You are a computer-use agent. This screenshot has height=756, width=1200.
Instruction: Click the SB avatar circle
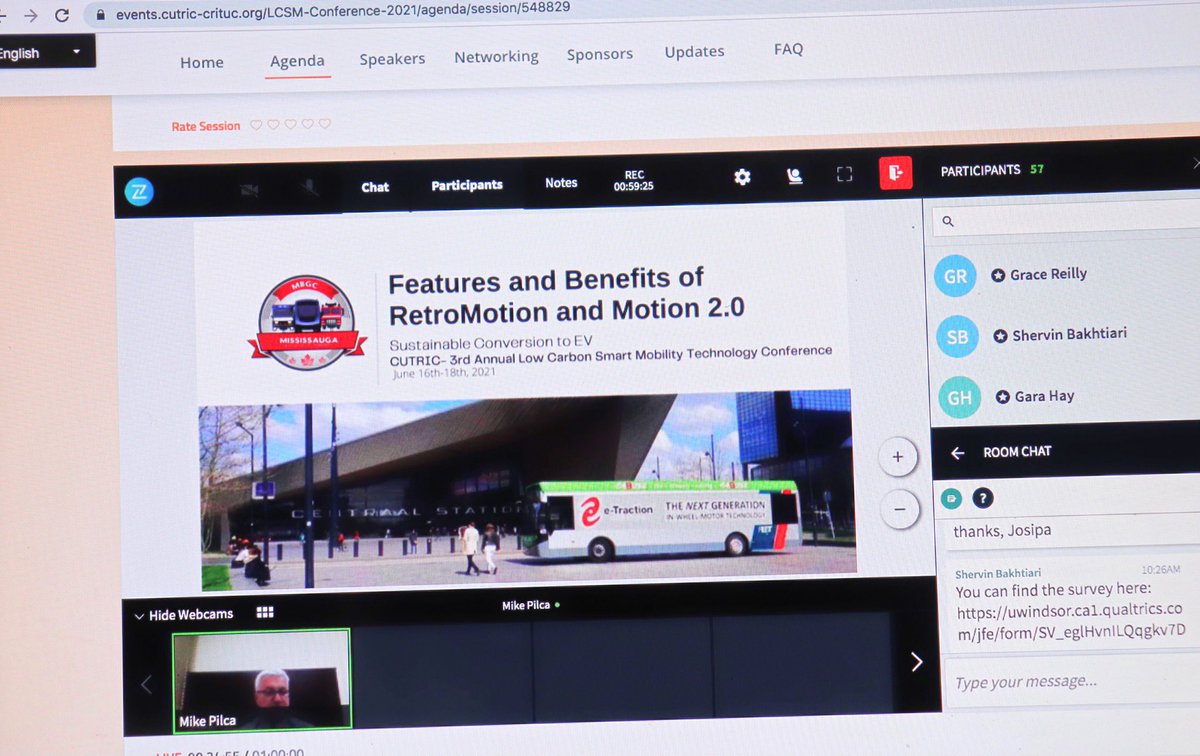click(x=958, y=337)
